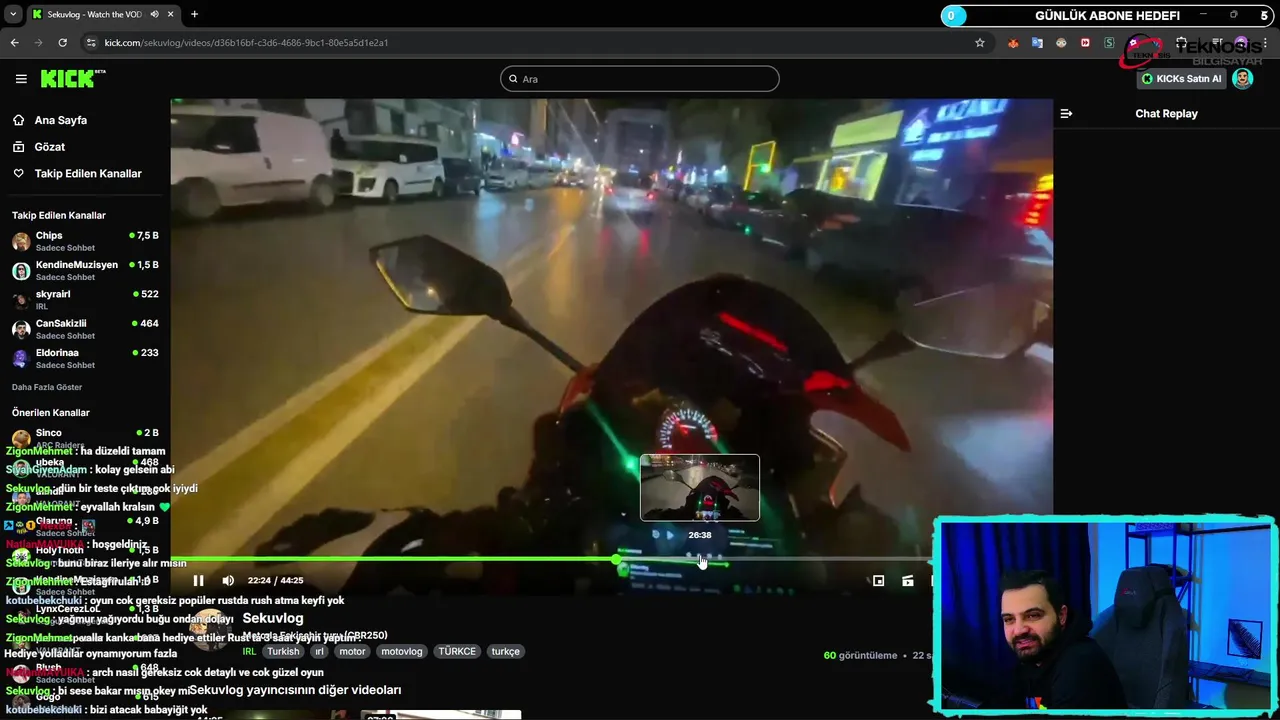Click the Sekuvlog channel name
Viewport: 1280px width, 720px height.
click(x=273, y=618)
